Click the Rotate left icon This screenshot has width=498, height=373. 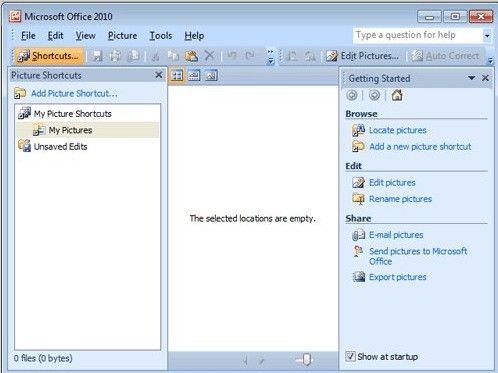[x=292, y=56]
